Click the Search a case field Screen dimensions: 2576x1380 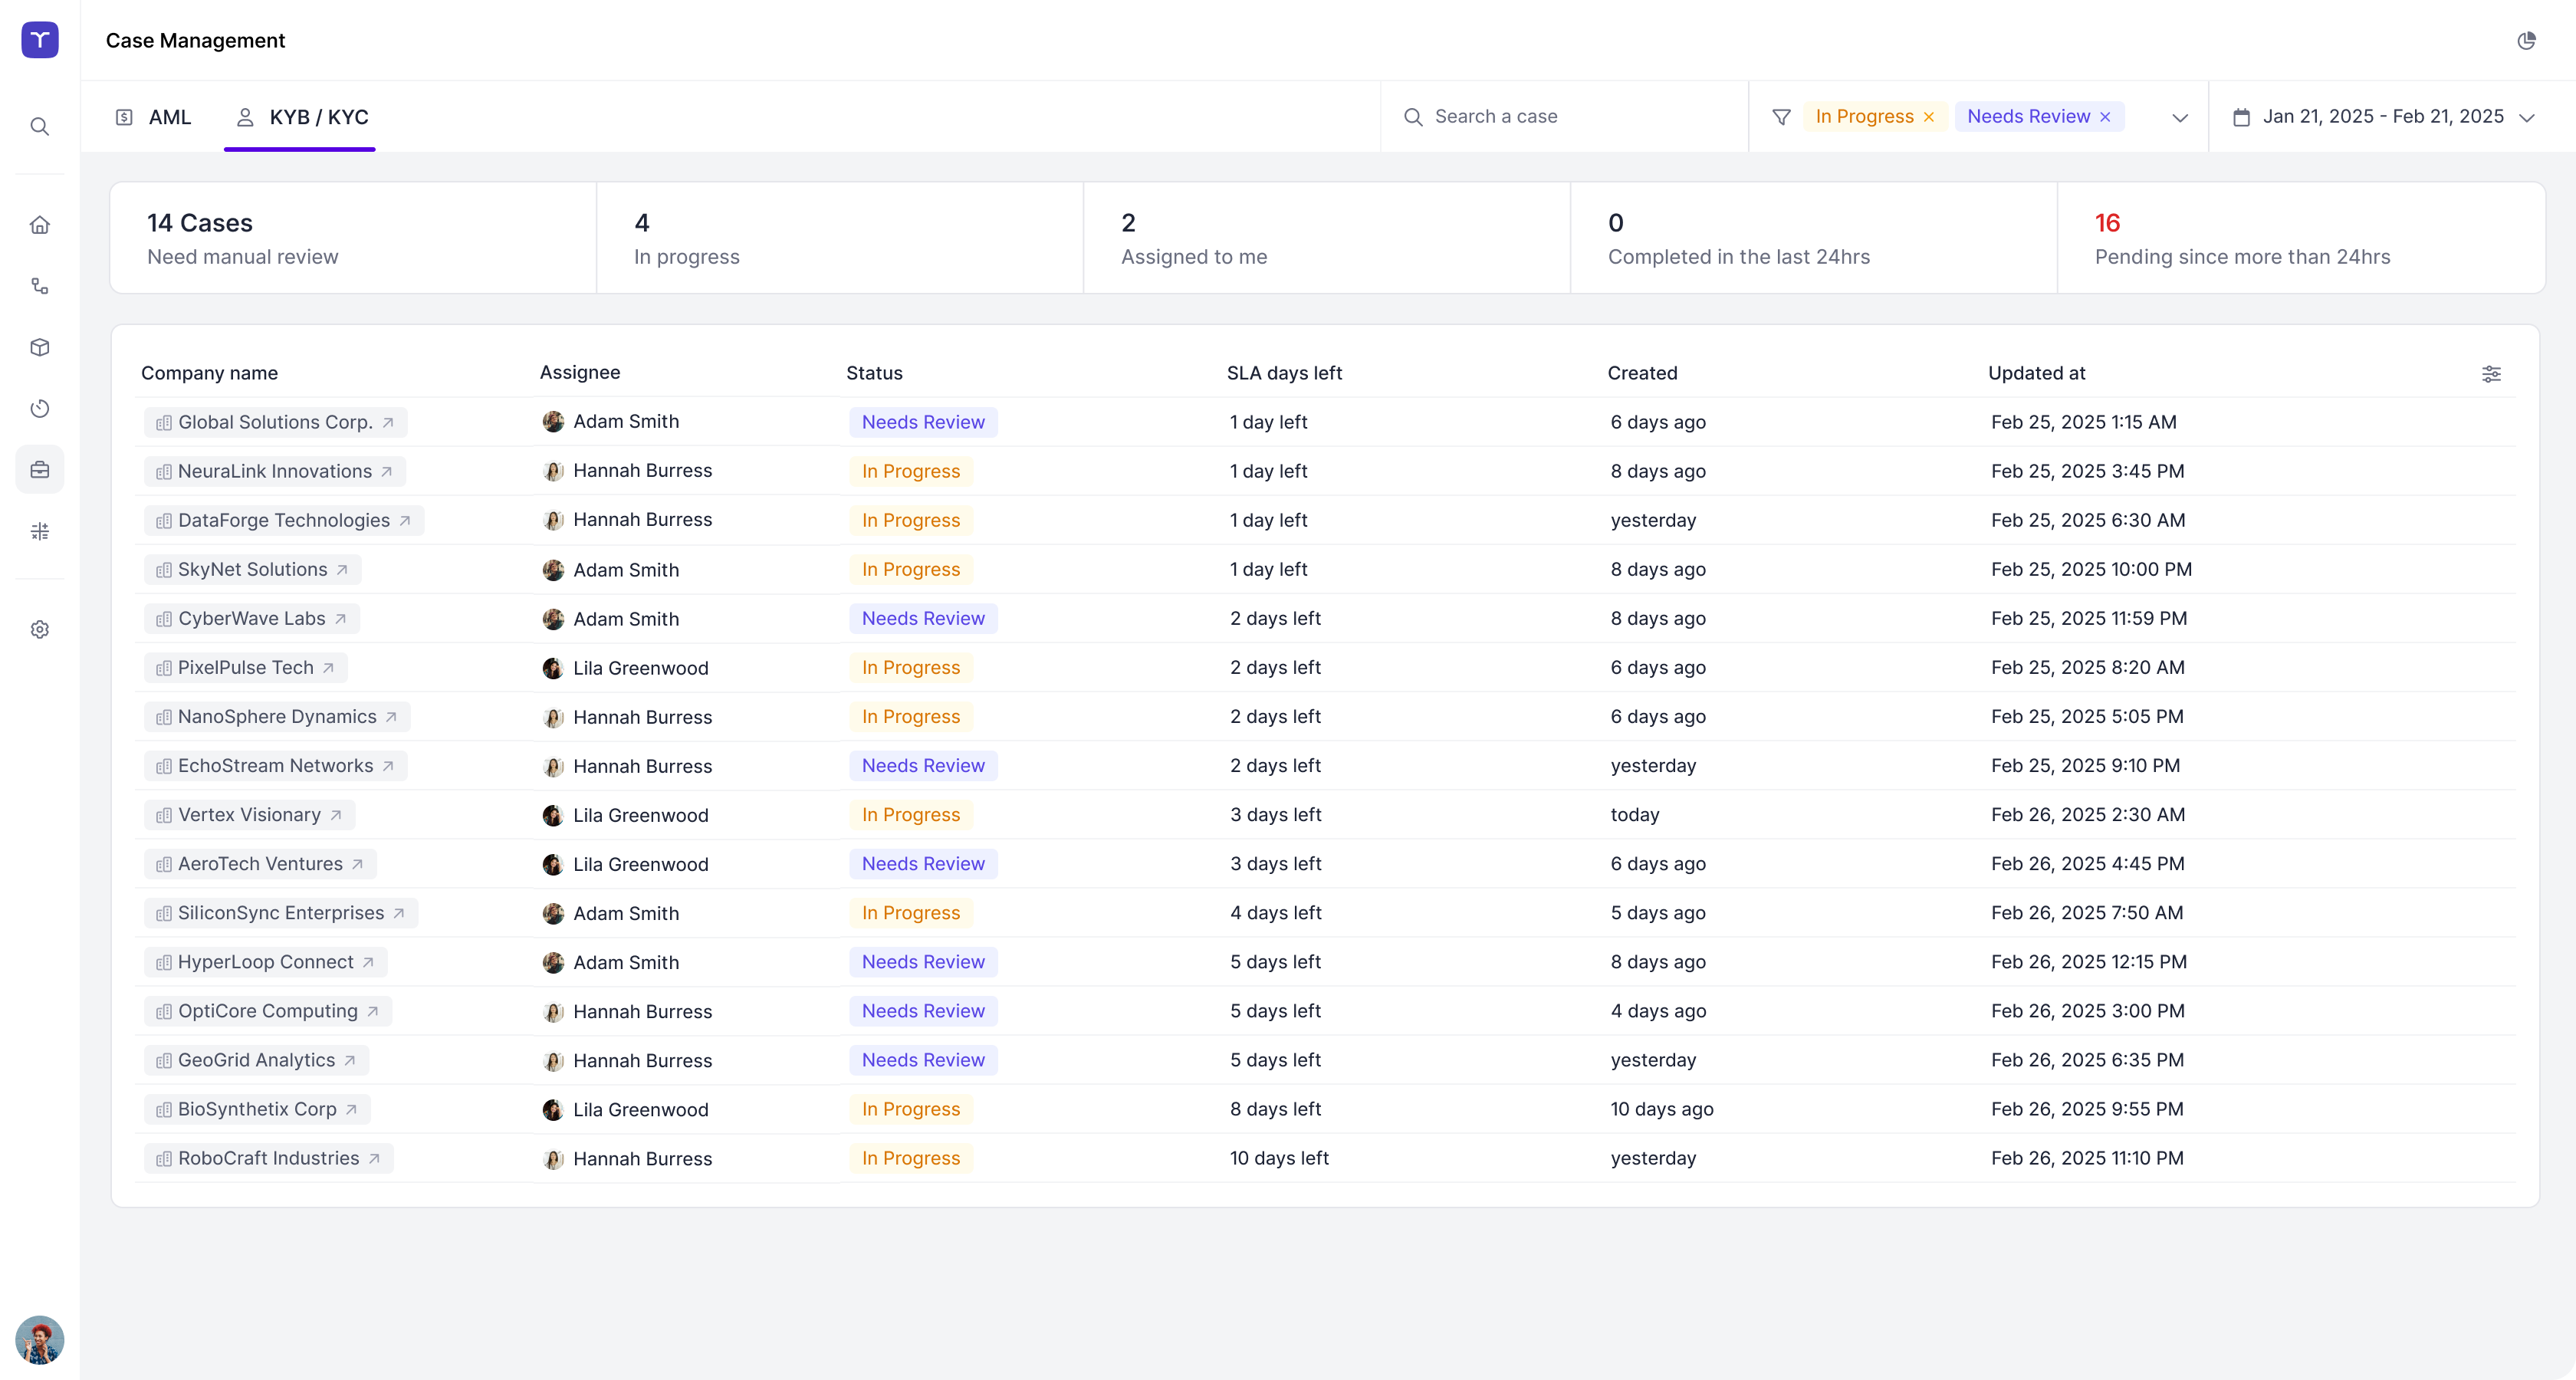[1565, 117]
